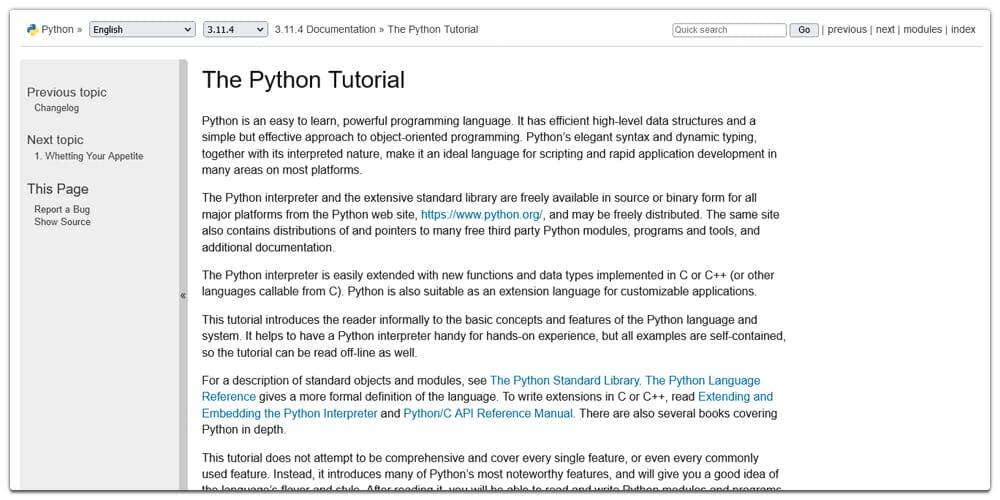Click the Report a Bug link

click(x=62, y=210)
